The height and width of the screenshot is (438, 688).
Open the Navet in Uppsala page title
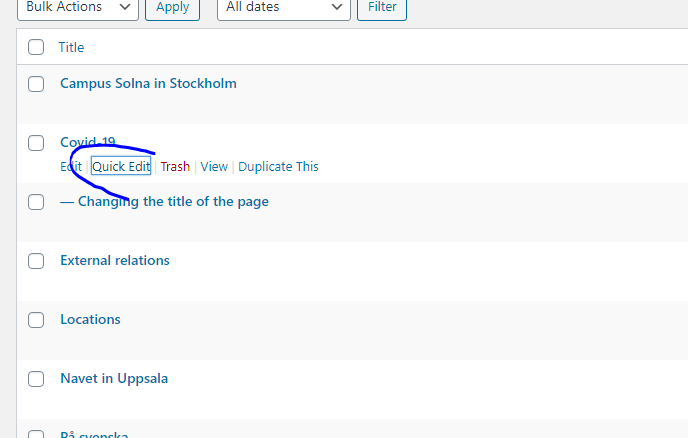pyautogui.click(x=114, y=378)
